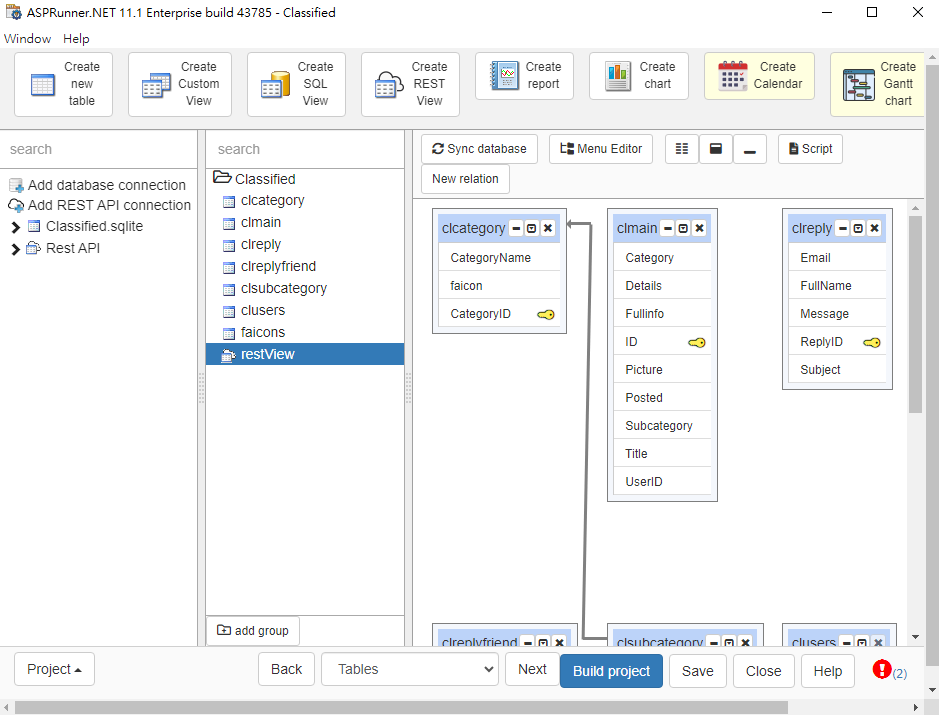Minimize the clcategory table box
Image resolution: width=939 pixels, height=715 pixels.
pos(516,228)
